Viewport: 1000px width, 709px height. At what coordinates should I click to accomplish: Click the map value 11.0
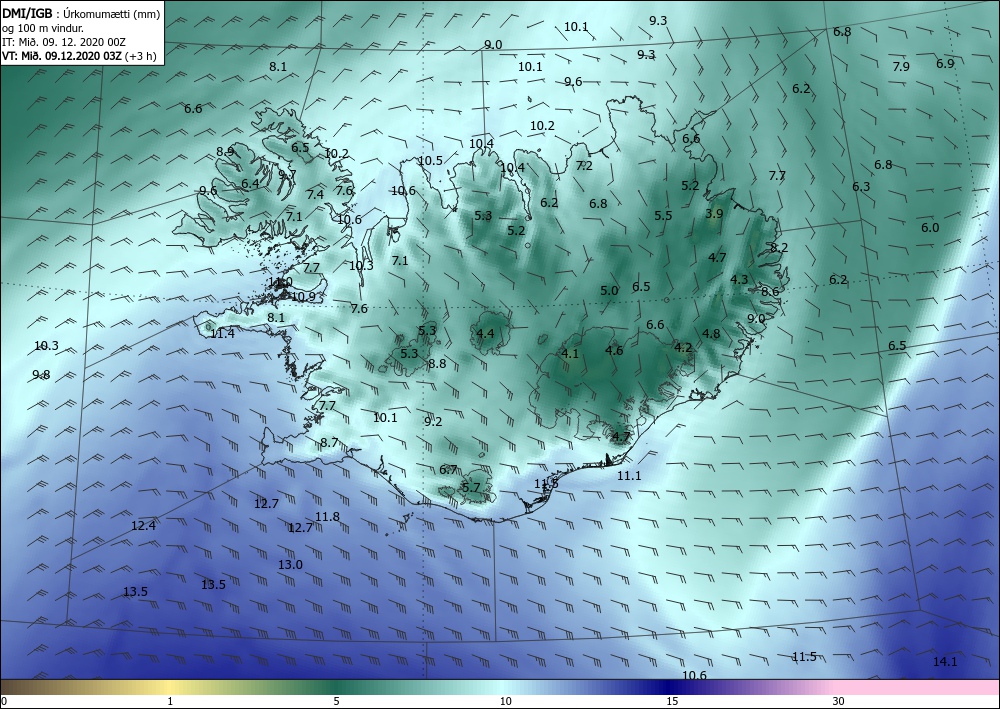coord(280,282)
